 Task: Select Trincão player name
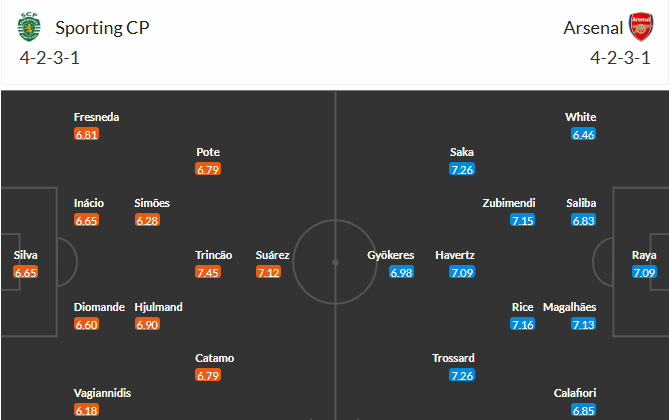213,255
